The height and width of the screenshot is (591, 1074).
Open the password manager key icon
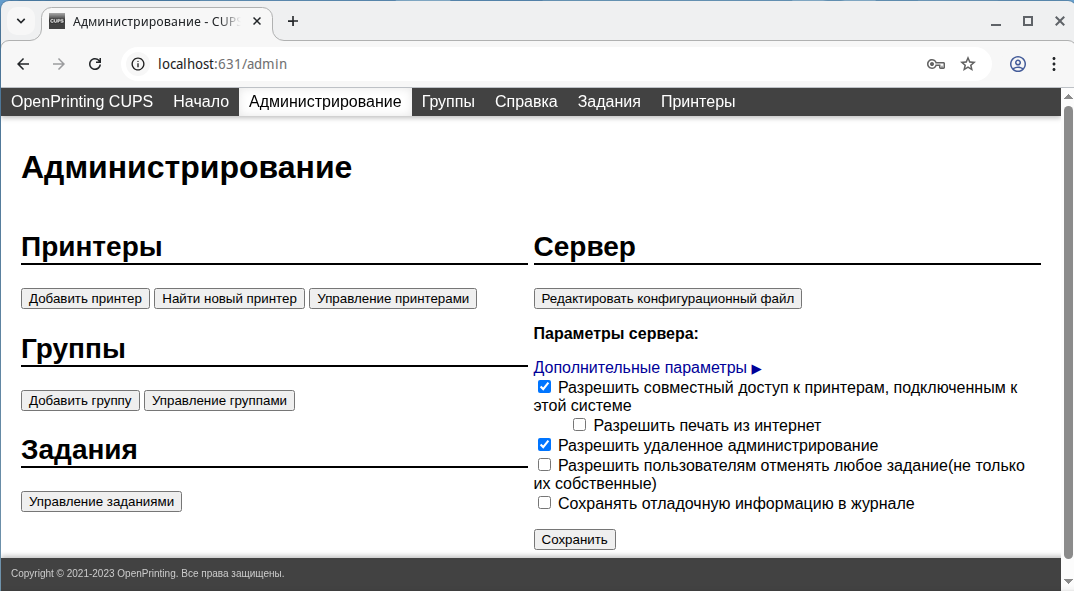[x=935, y=64]
